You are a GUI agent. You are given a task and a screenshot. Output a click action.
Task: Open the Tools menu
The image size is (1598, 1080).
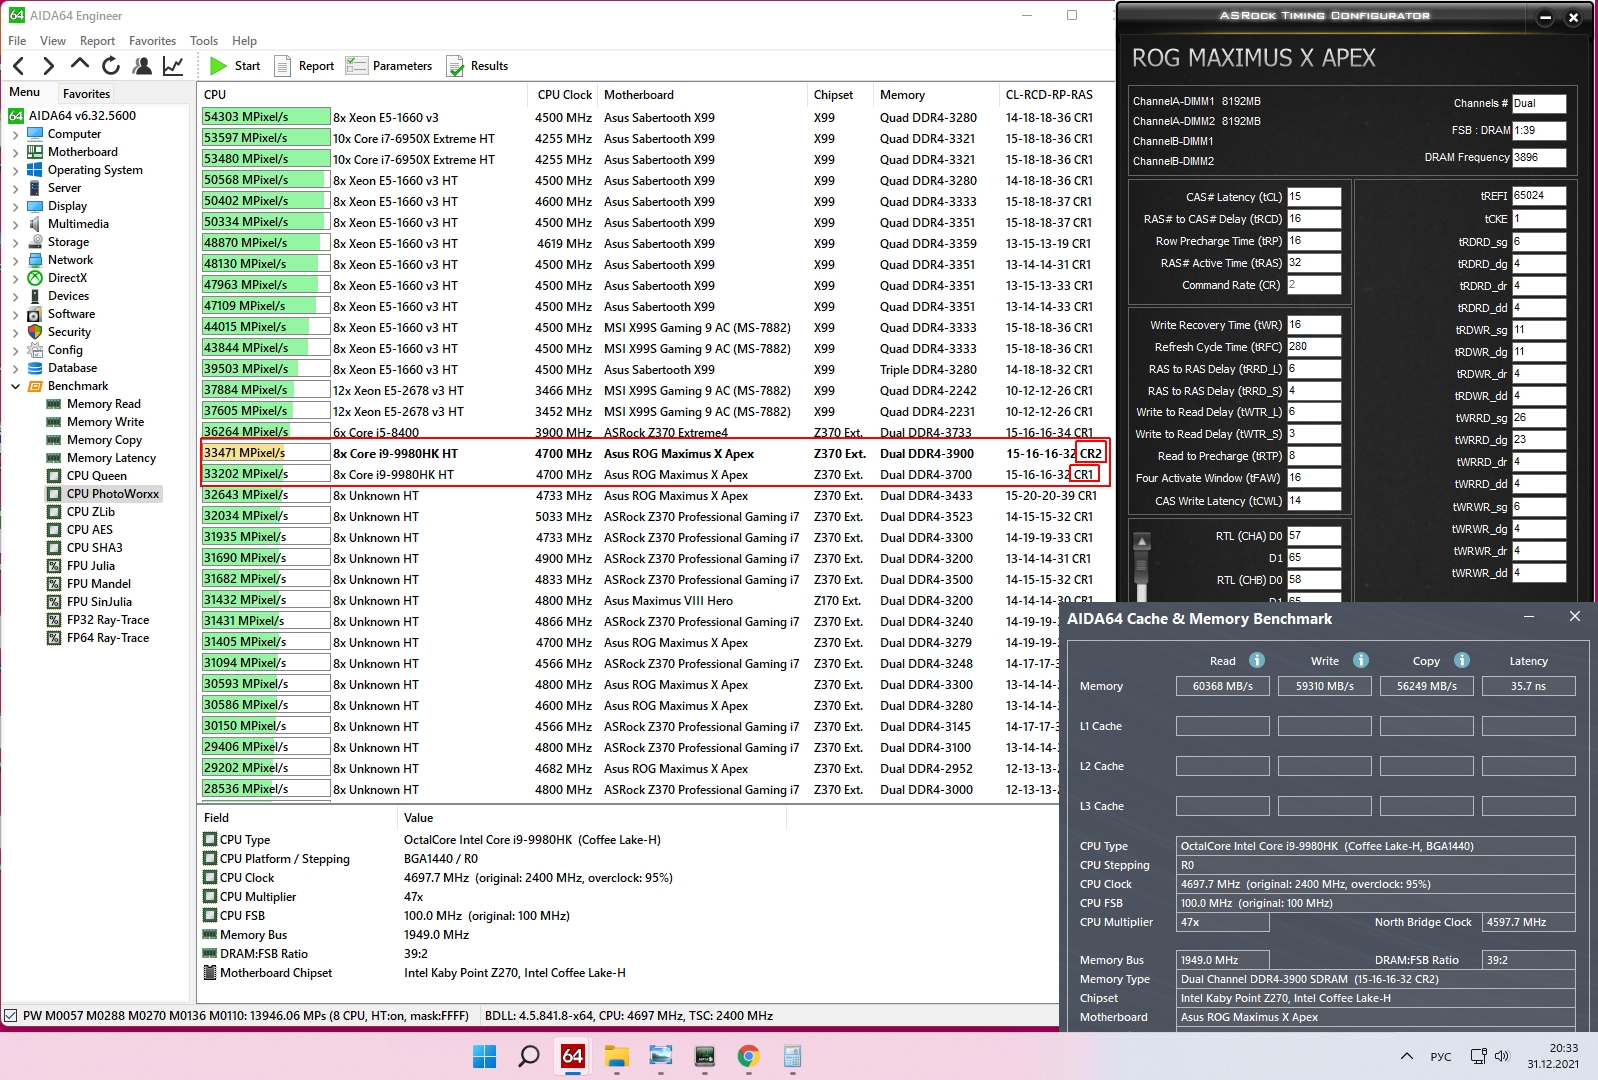pos(204,41)
